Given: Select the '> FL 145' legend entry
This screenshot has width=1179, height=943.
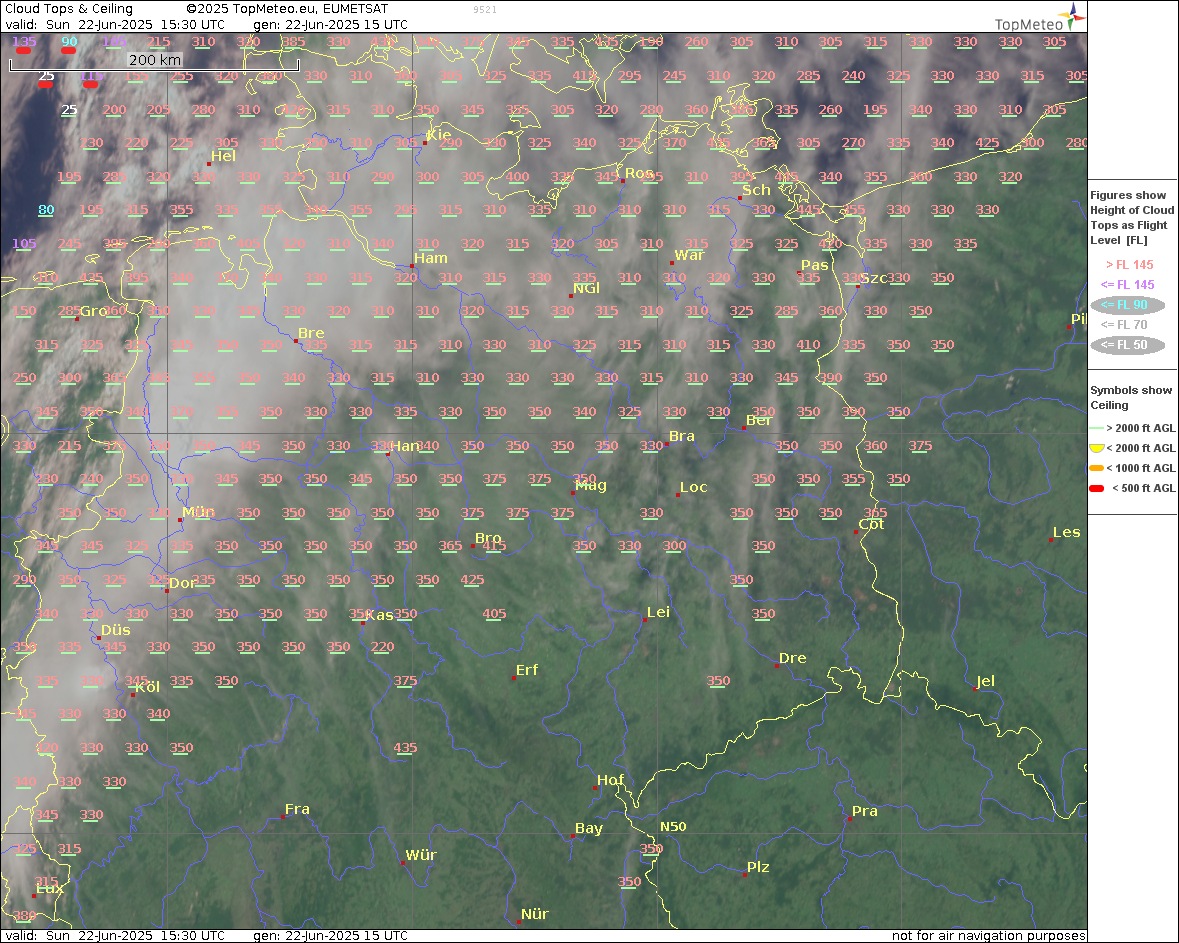Looking at the screenshot, I should point(1129,265).
